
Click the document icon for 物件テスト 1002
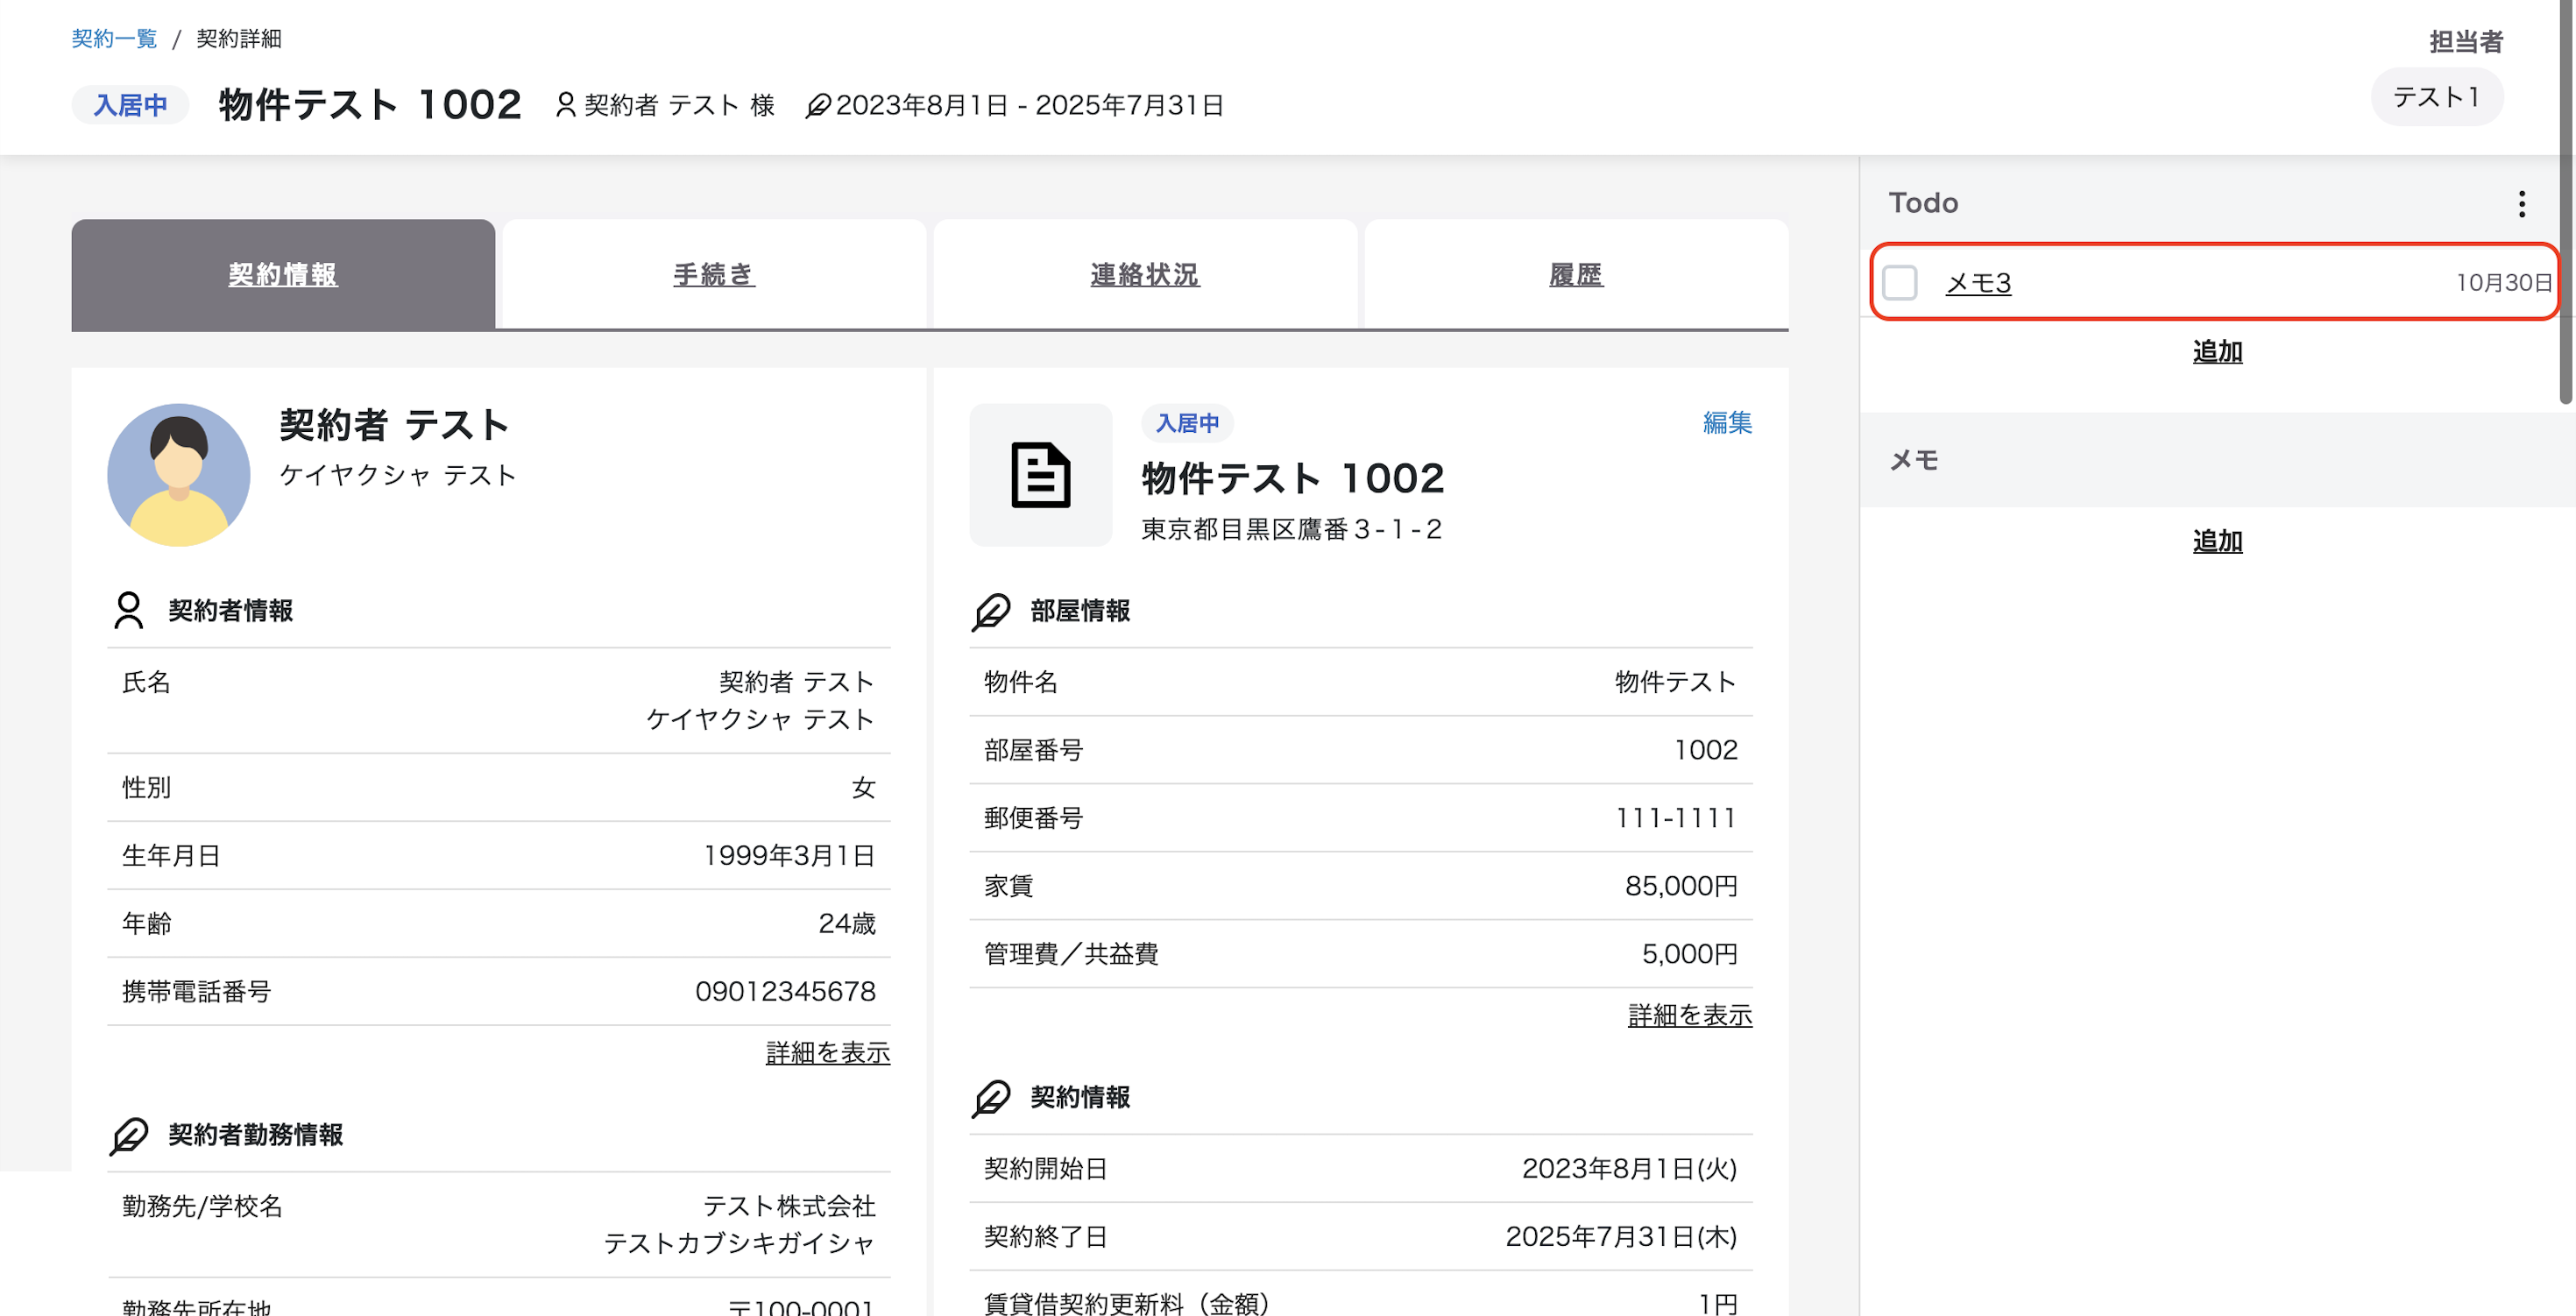click(1040, 475)
